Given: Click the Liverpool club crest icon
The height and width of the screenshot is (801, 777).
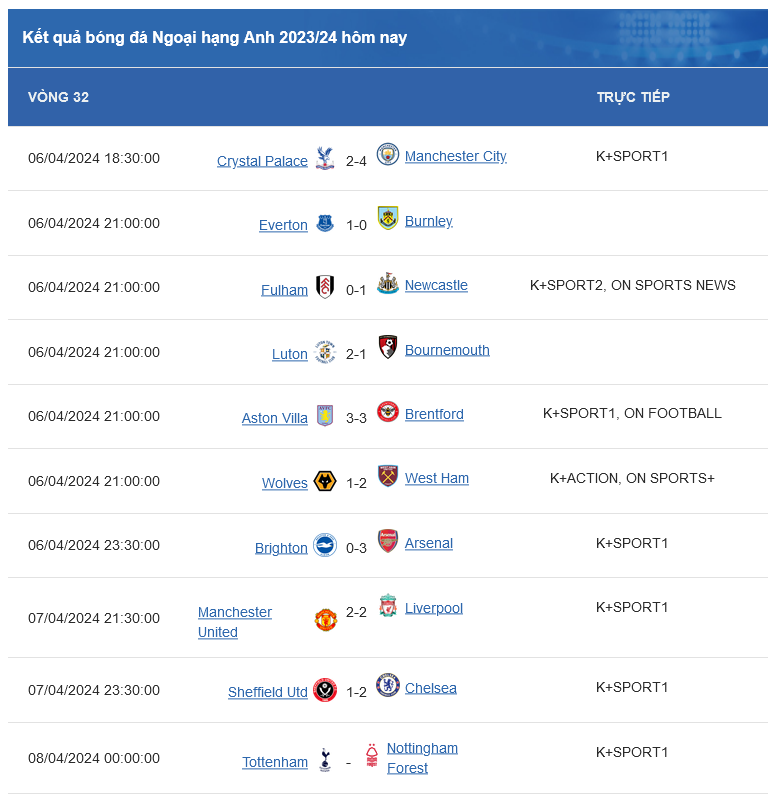Looking at the screenshot, I should [390, 604].
